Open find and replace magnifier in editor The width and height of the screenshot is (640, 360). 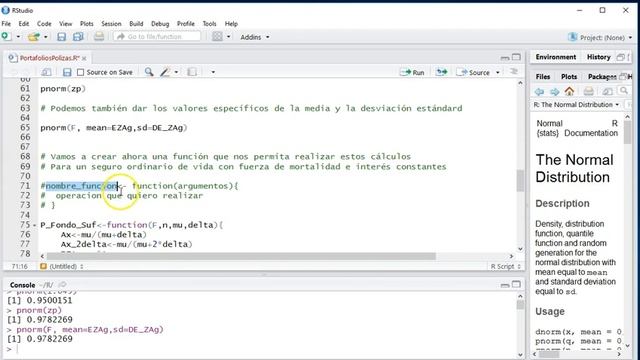click(x=149, y=72)
